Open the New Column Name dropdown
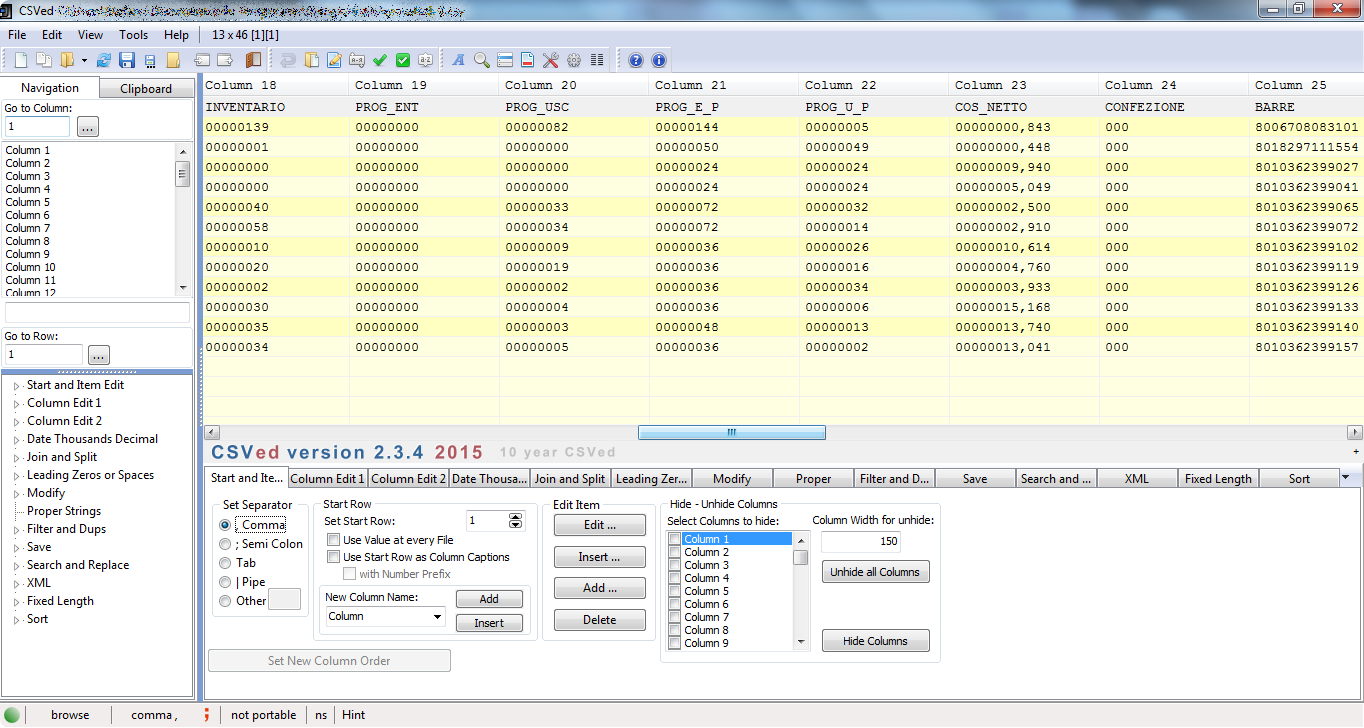 pos(437,617)
